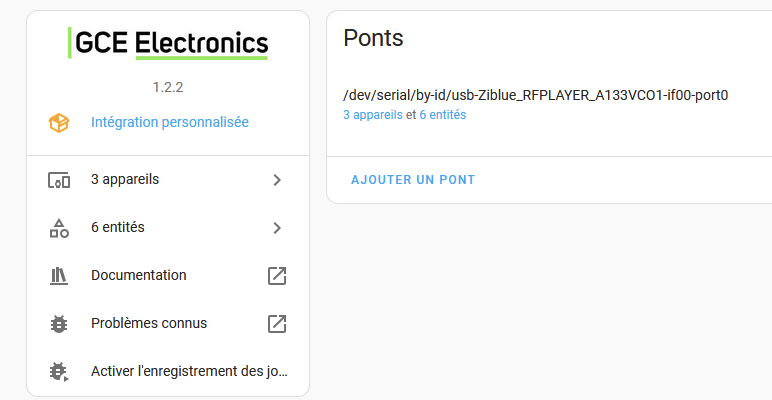Open Documentation via its external link icon
772x400 pixels.
(277, 276)
